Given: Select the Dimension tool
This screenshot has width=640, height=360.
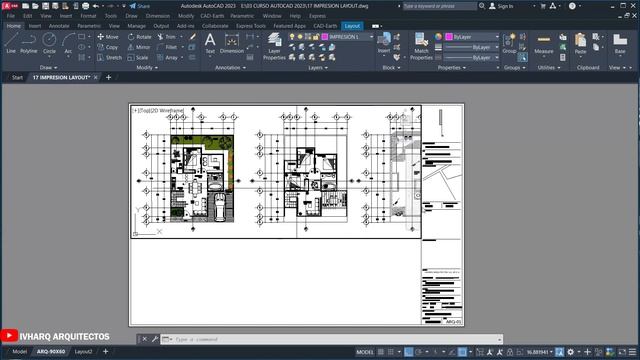Looking at the screenshot, I should point(232,43).
